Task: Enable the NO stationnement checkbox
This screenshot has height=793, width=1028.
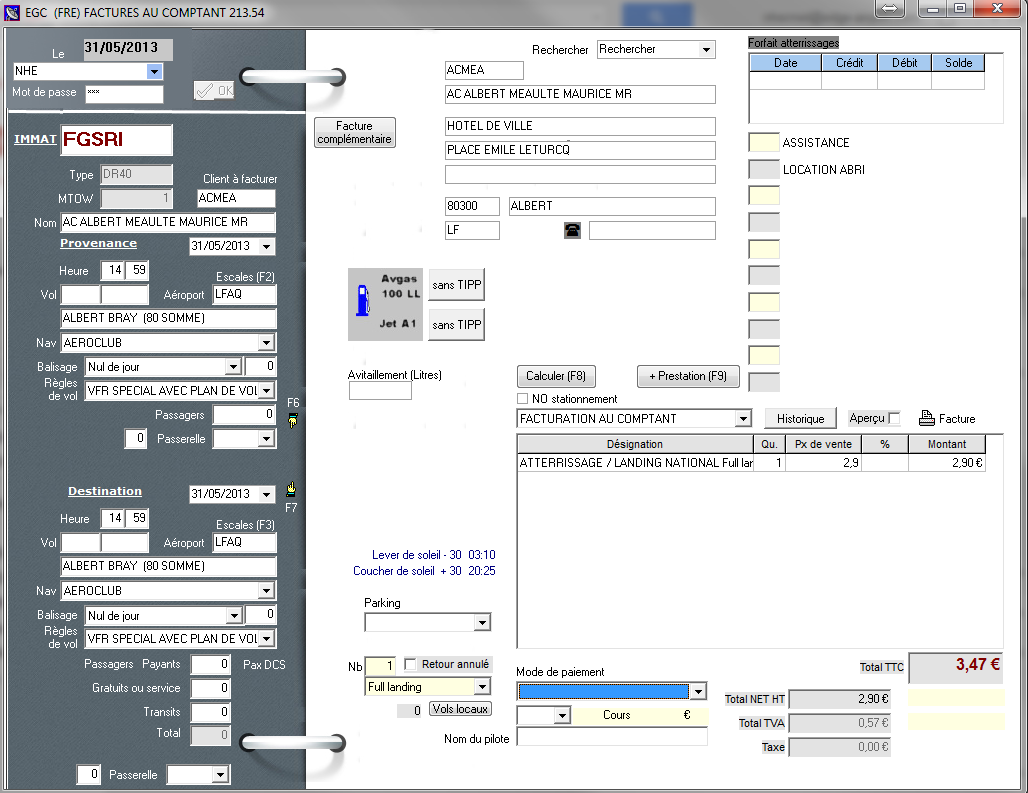Action: pyautogui.click(x=523, y=399)
